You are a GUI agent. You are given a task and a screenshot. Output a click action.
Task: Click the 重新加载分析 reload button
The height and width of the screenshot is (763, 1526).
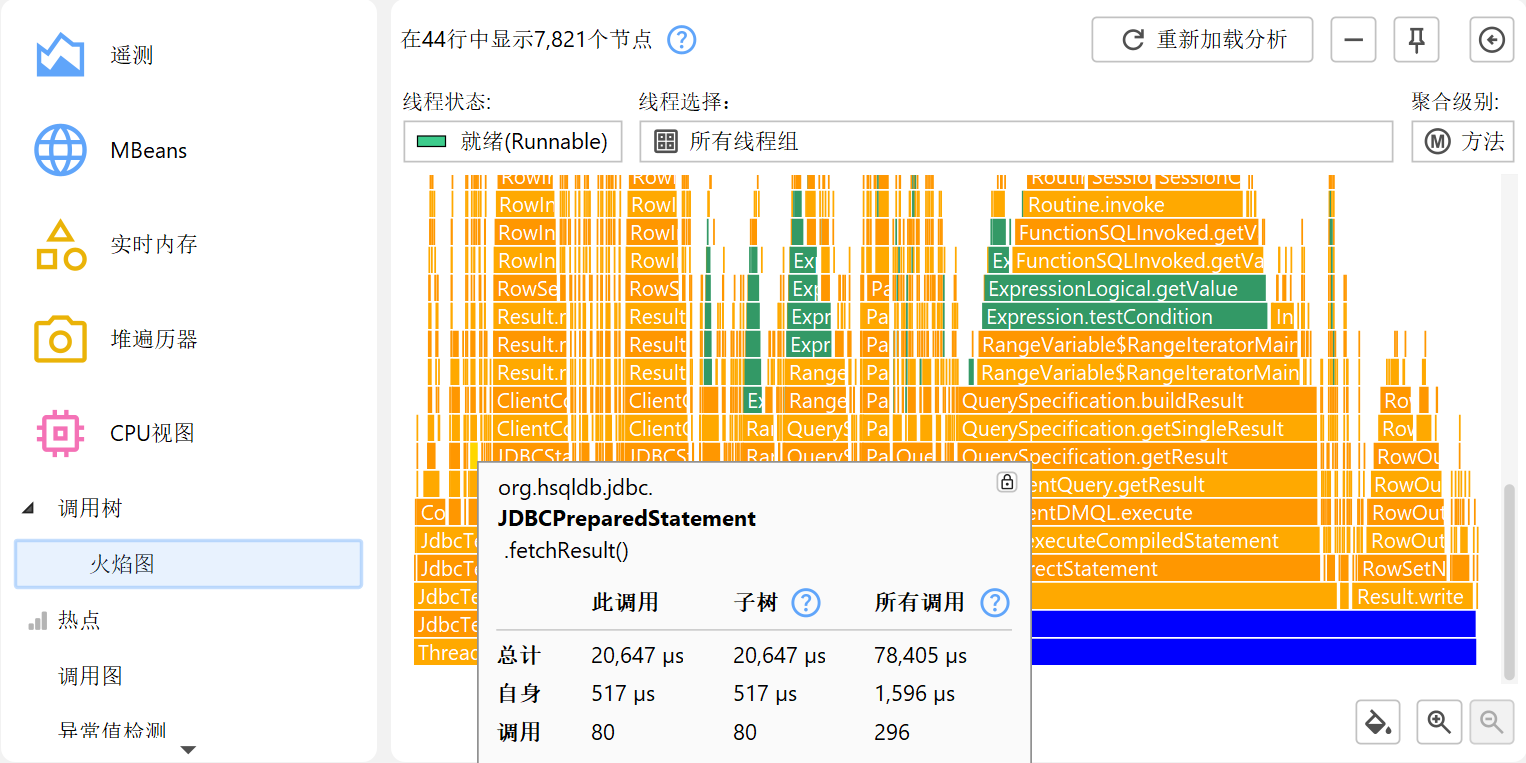(1202, 40)
